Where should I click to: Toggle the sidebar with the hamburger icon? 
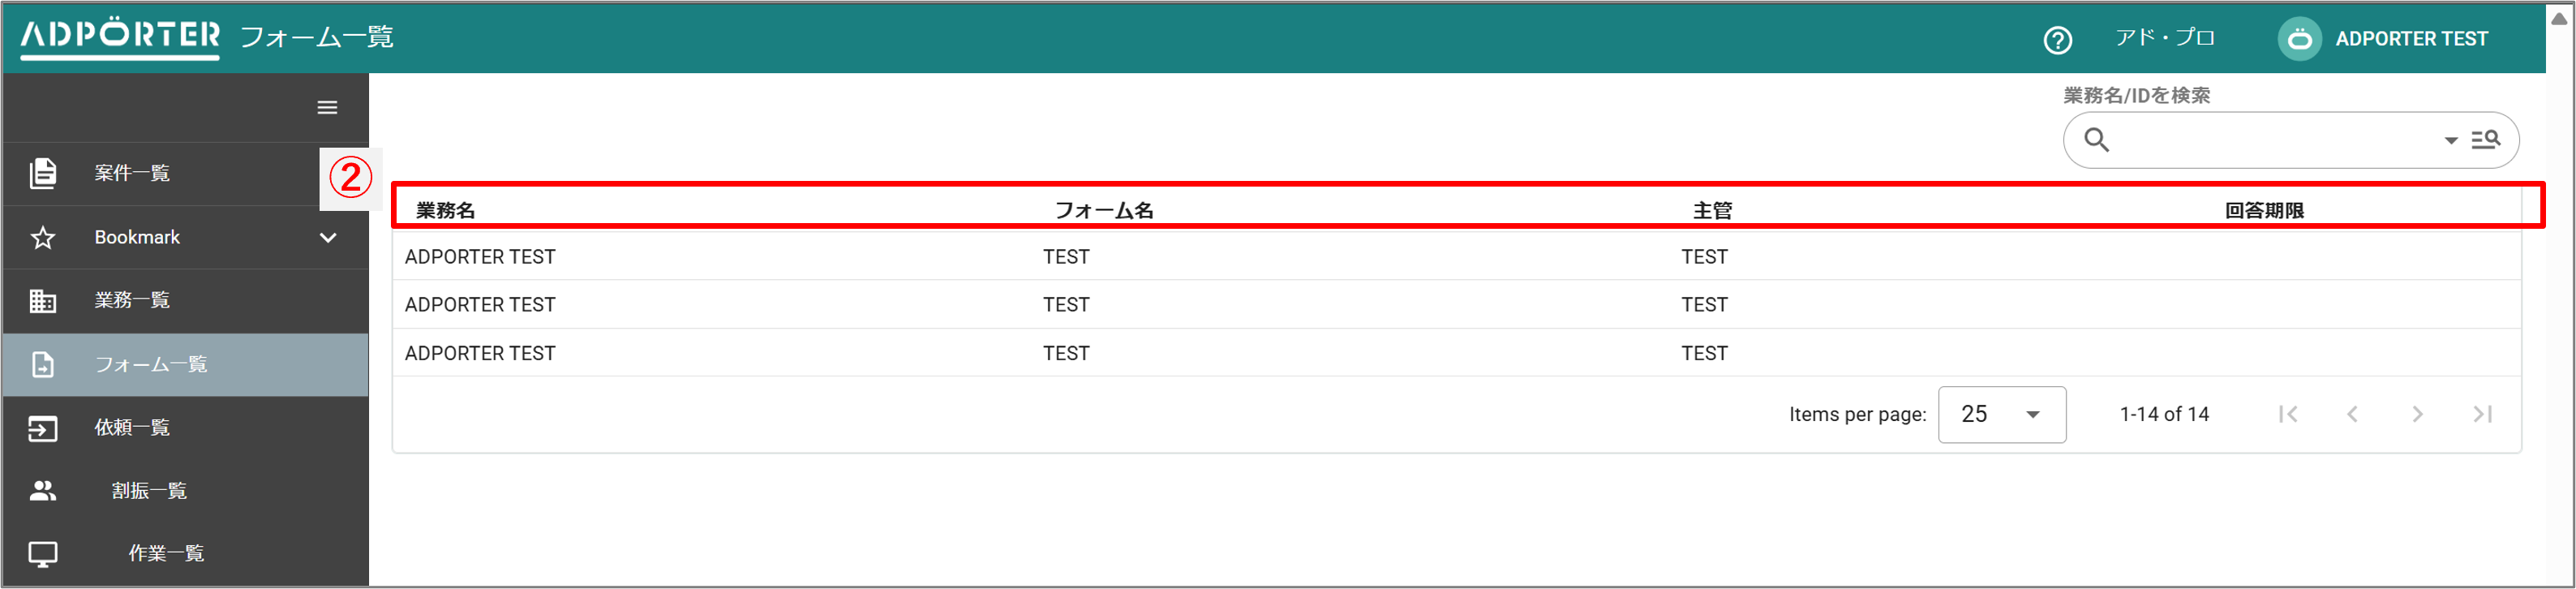[x=327, y=107]
